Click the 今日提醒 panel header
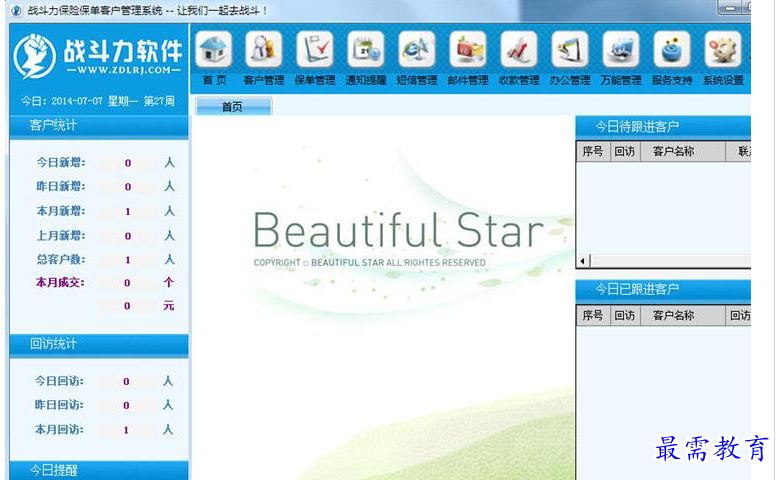This screenshot has width=777, height=480. tap(99, 470)
